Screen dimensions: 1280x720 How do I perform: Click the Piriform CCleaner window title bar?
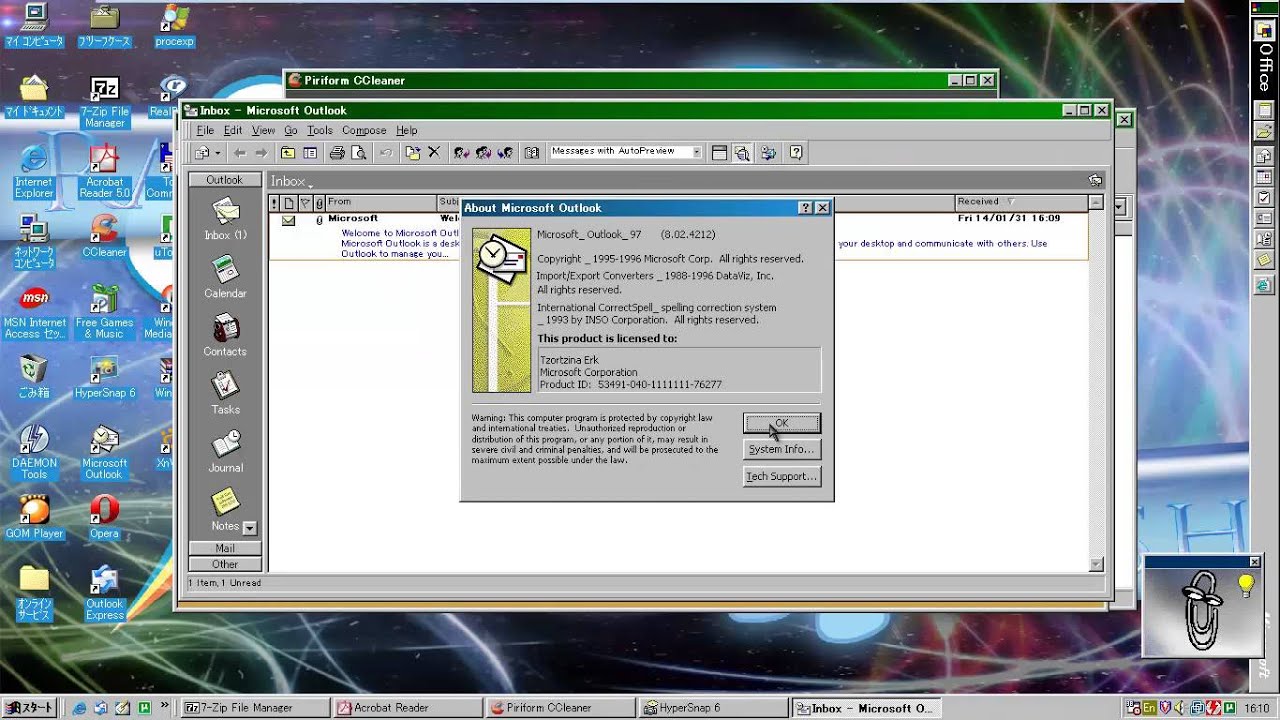point(640,80)
